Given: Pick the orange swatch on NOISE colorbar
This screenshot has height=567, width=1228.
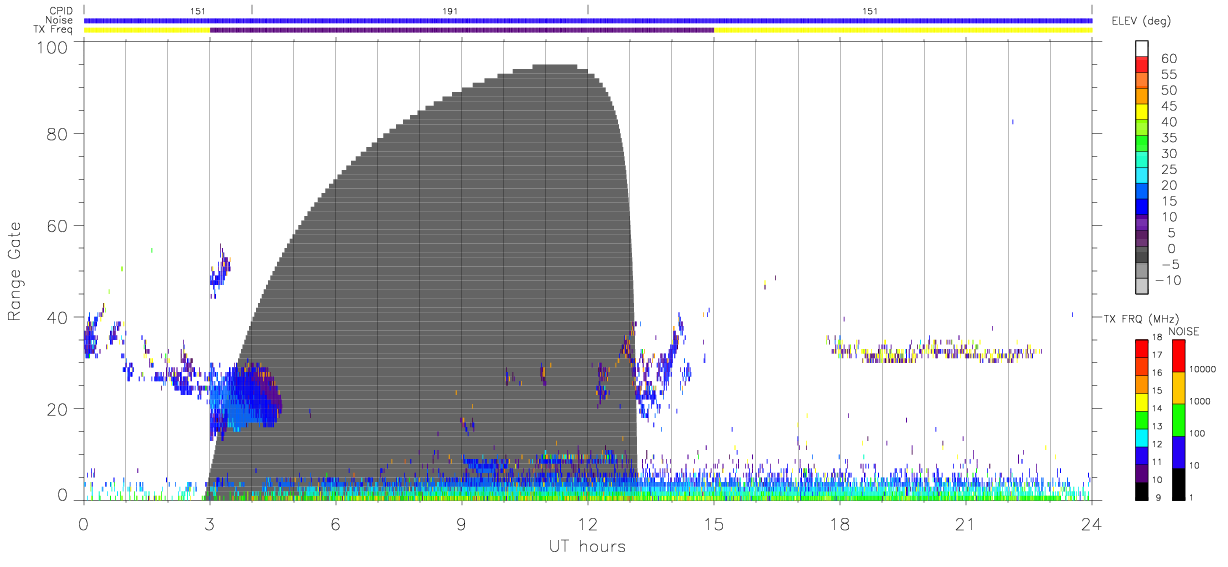Looking at the screenshot, I should [1178, 387].
